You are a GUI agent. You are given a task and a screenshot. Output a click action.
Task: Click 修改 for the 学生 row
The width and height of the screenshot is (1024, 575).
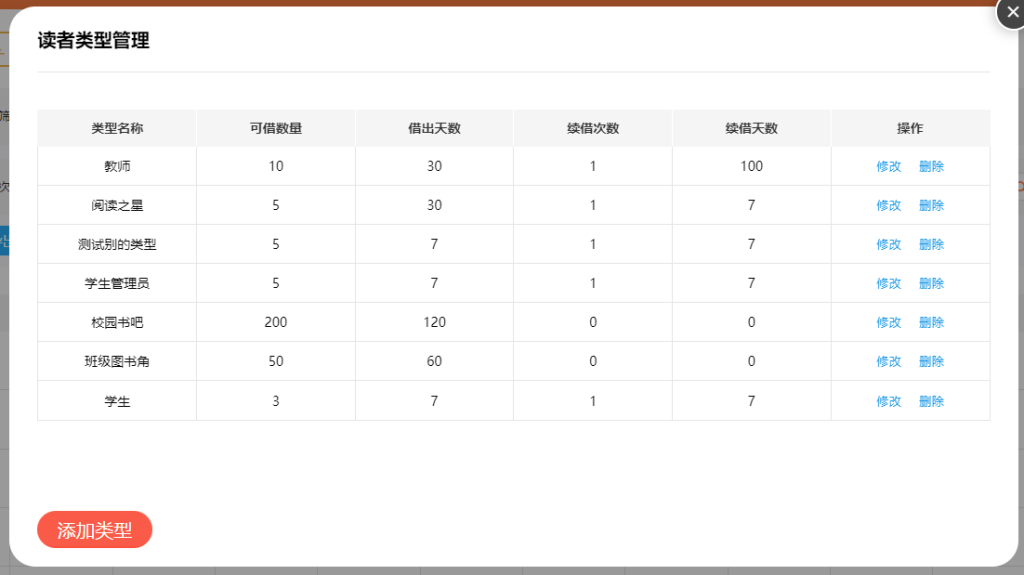(x=888, y=401)
